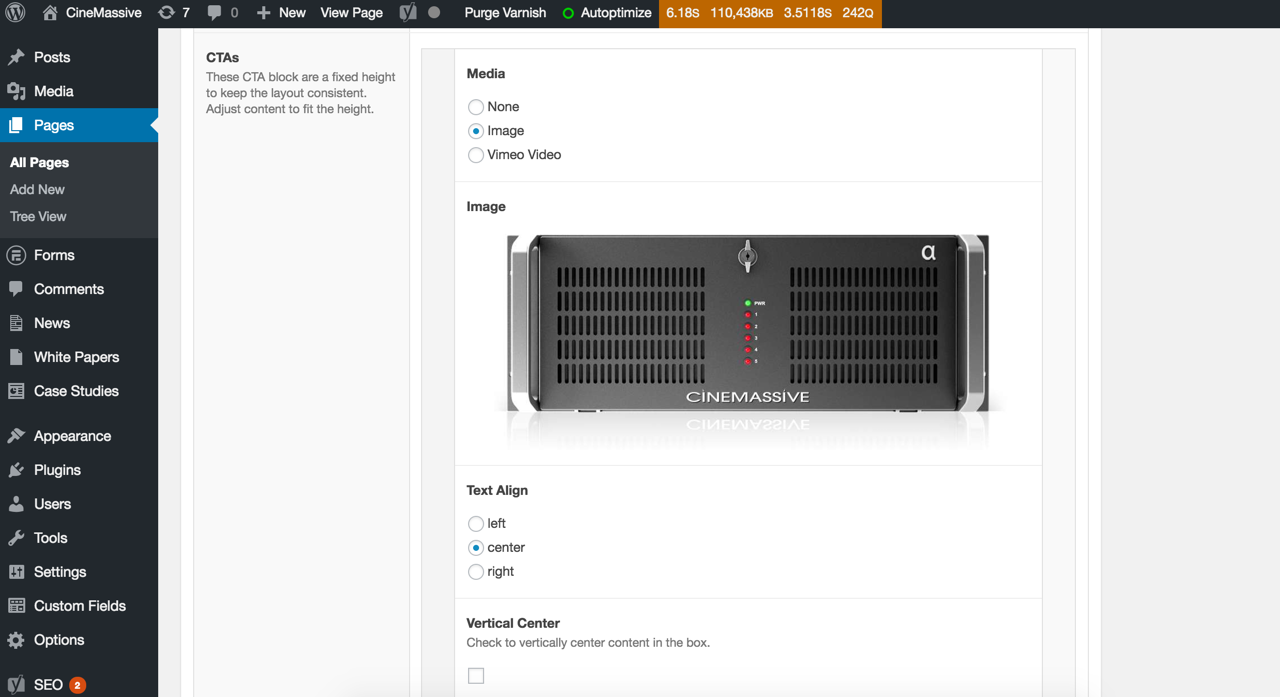Open the WordPress logo menu

pyautogui.click(x=15, y=13)
